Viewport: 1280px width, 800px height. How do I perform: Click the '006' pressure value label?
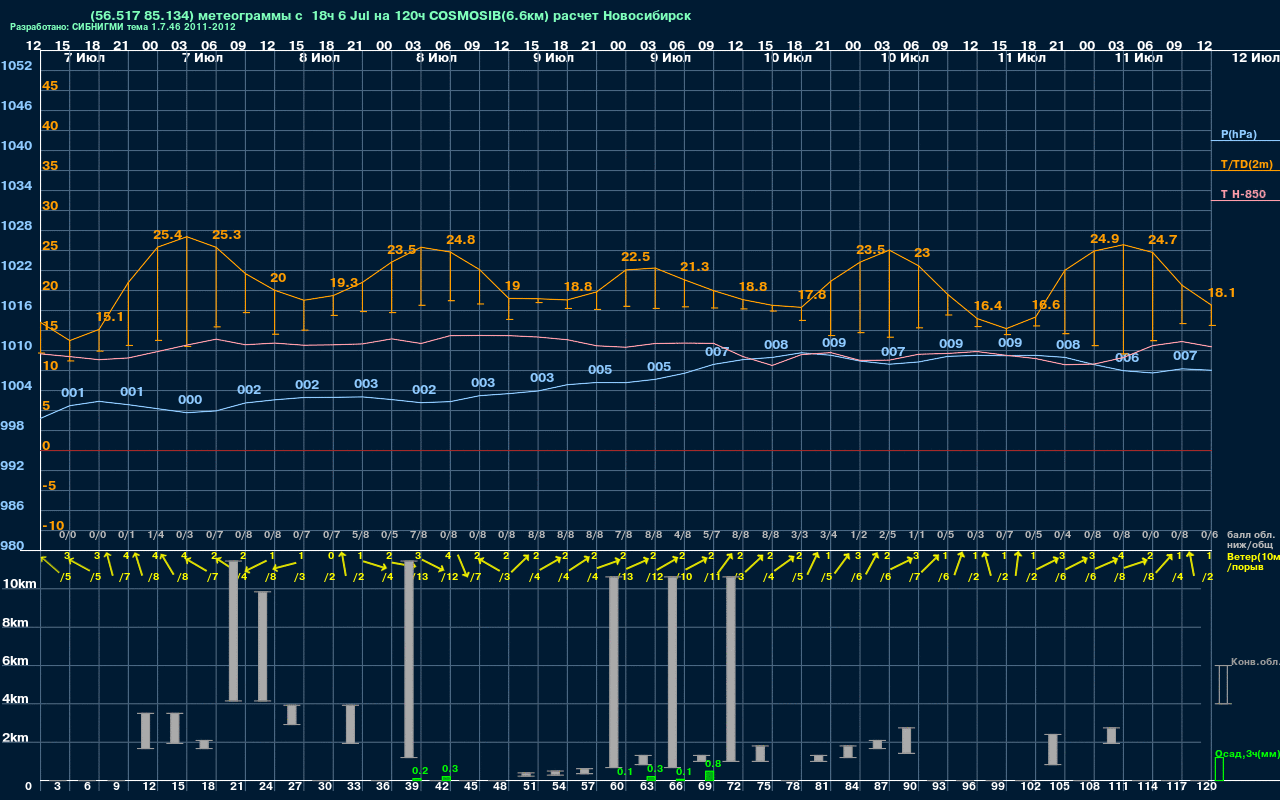1127,358
